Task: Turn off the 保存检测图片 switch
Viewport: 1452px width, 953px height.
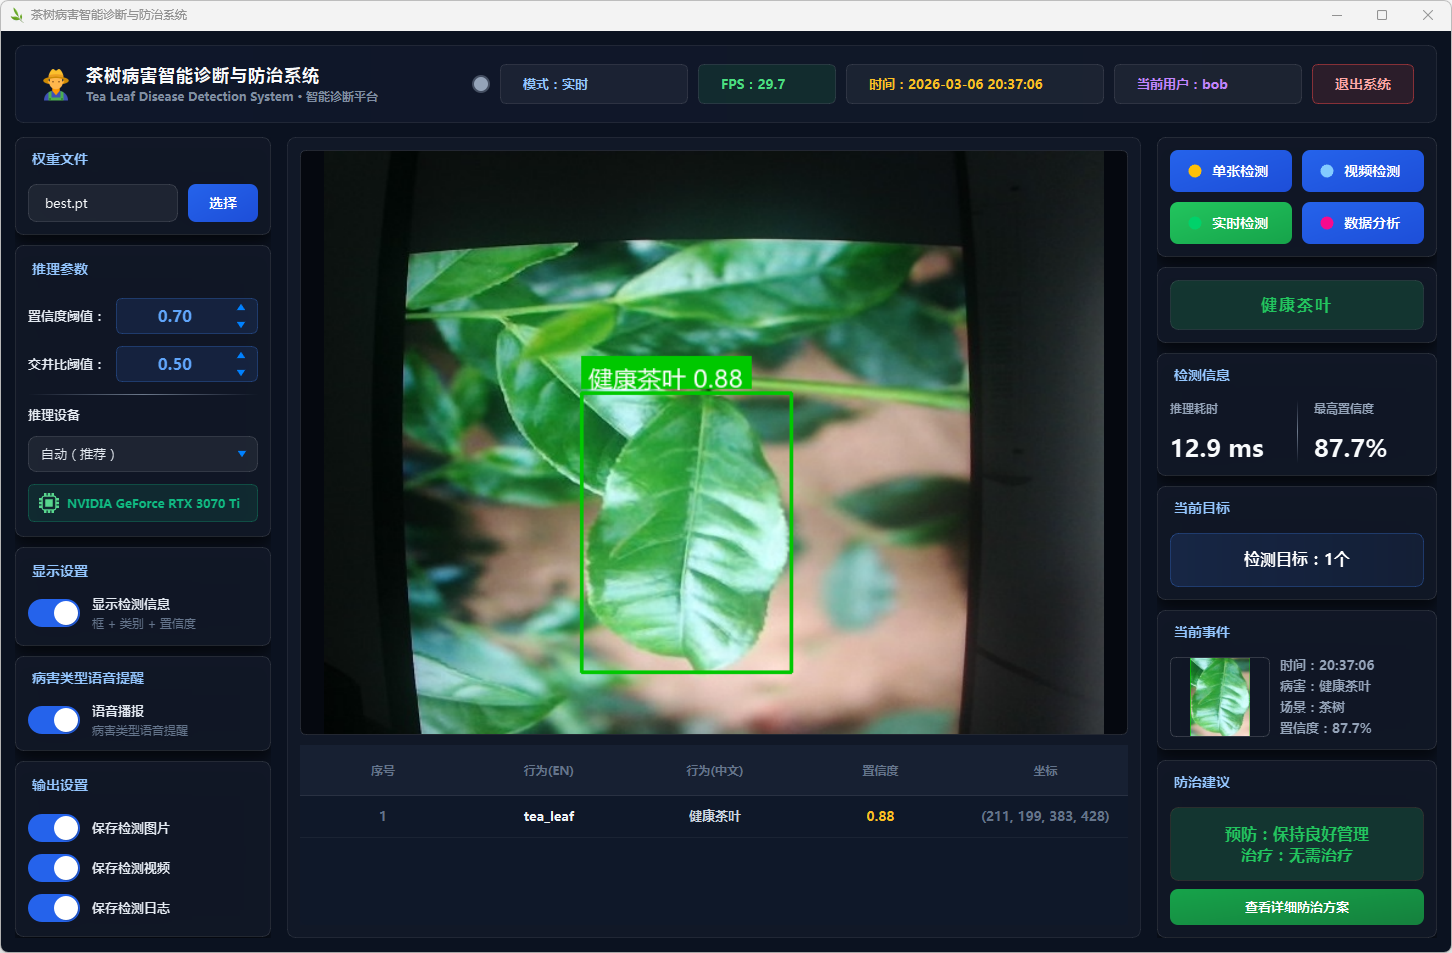Action: tap(54, 828)
